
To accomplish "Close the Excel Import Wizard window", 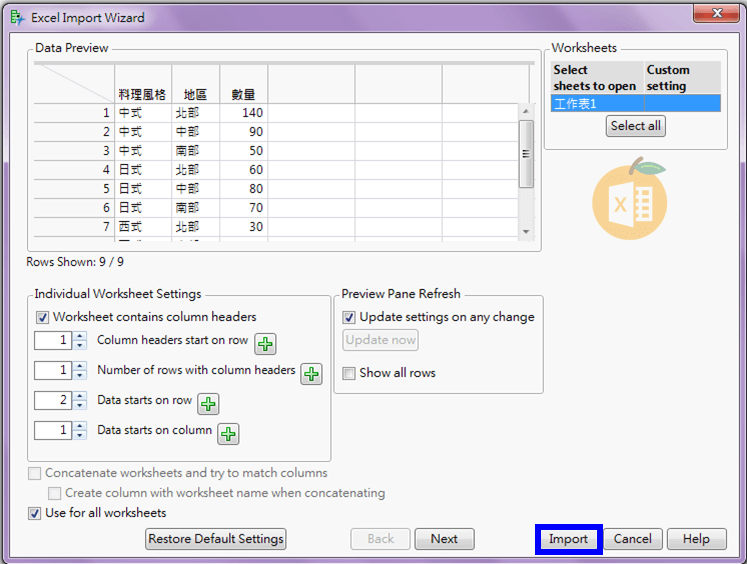I will pyautogui.click(x=717, y=13).
